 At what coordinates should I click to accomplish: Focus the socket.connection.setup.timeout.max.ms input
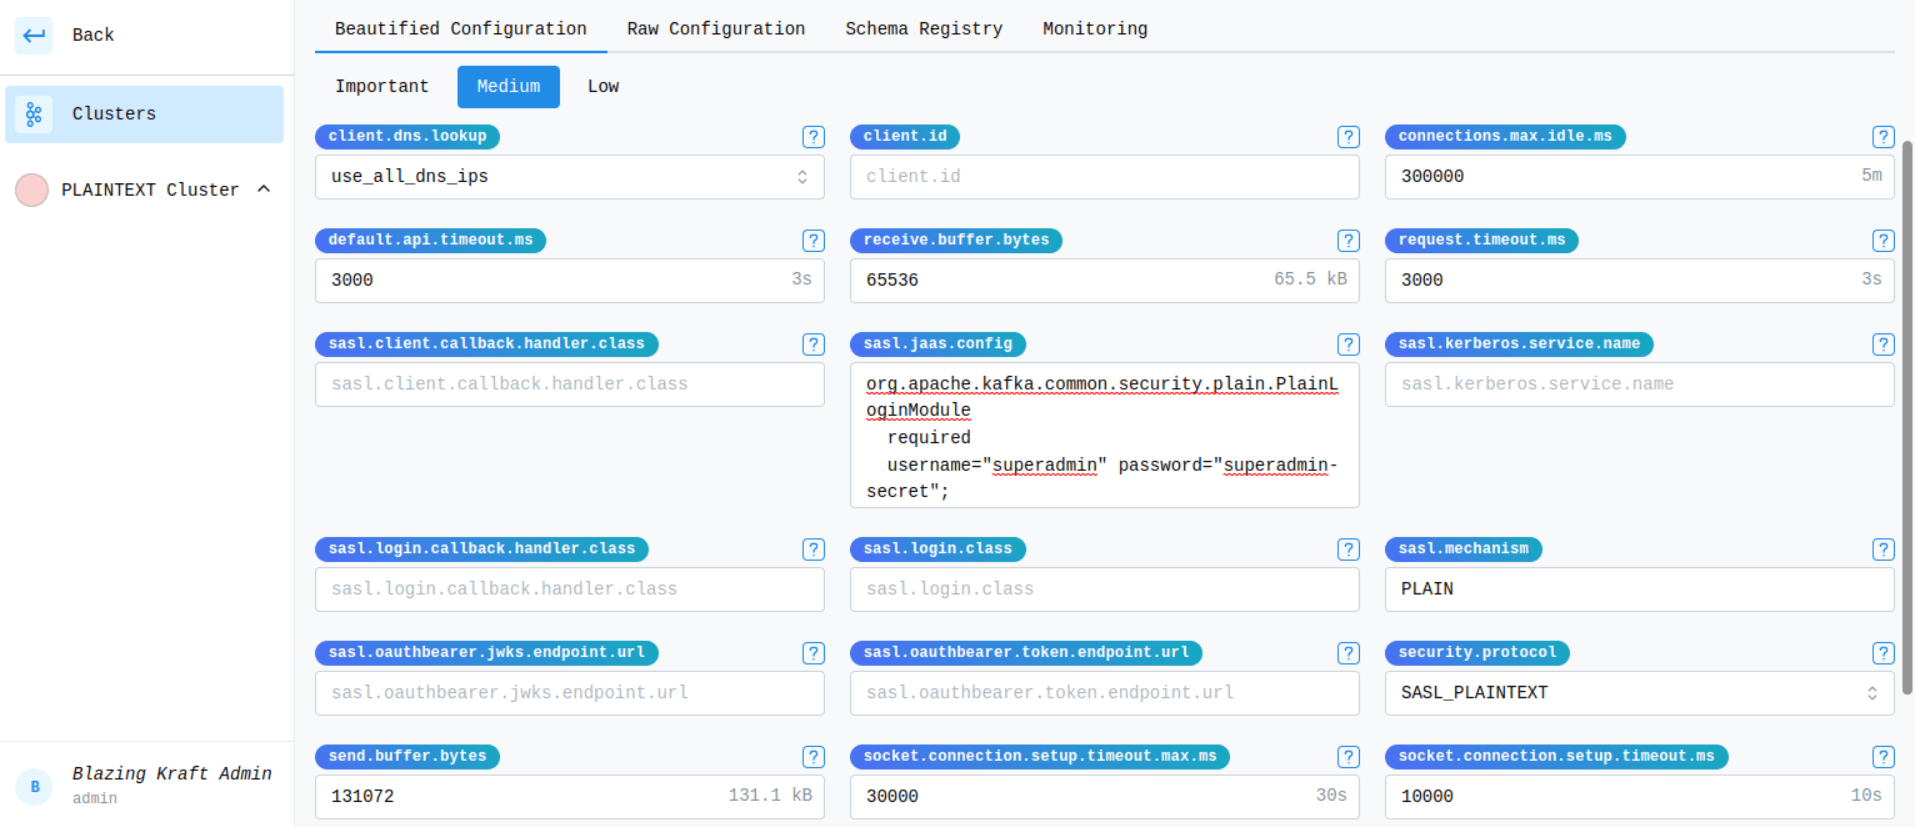click(x=1104, y=797)
